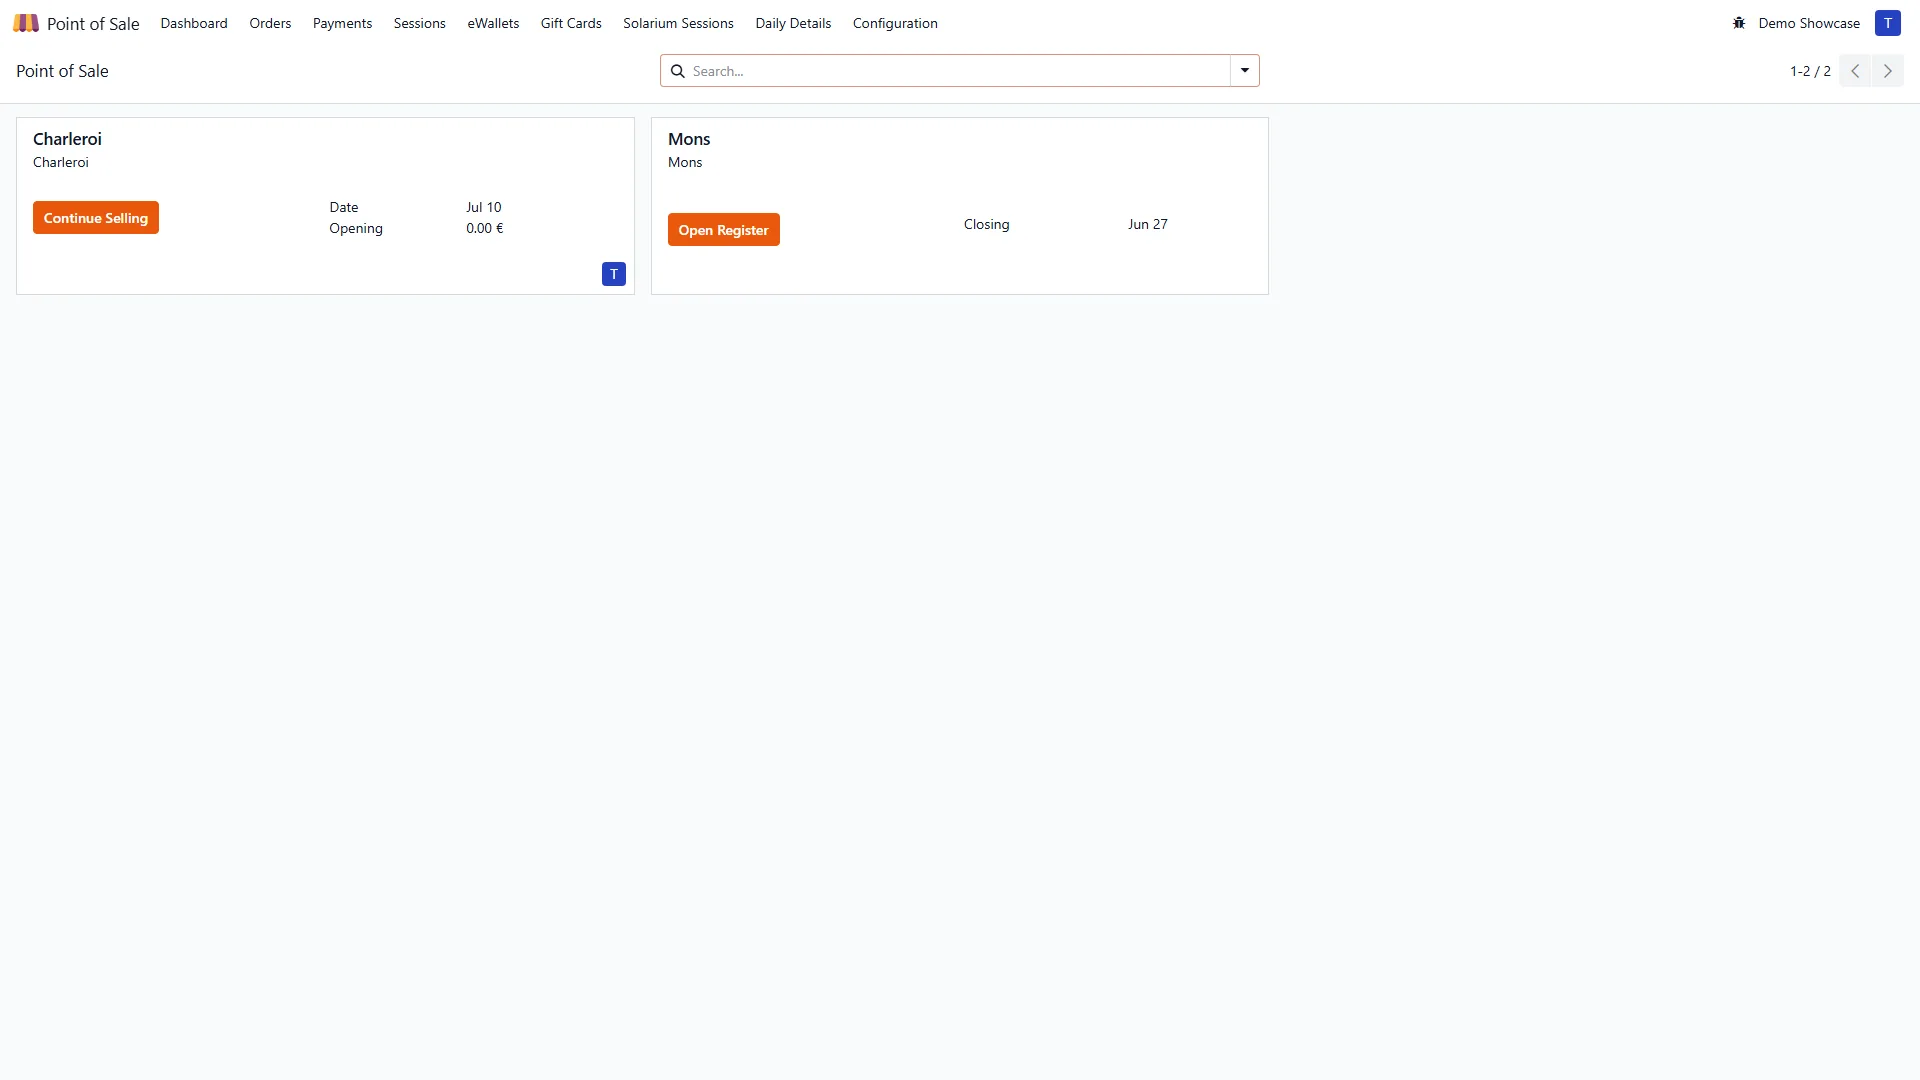Click the Point of Sale app logo icon

tap(26, 23)
